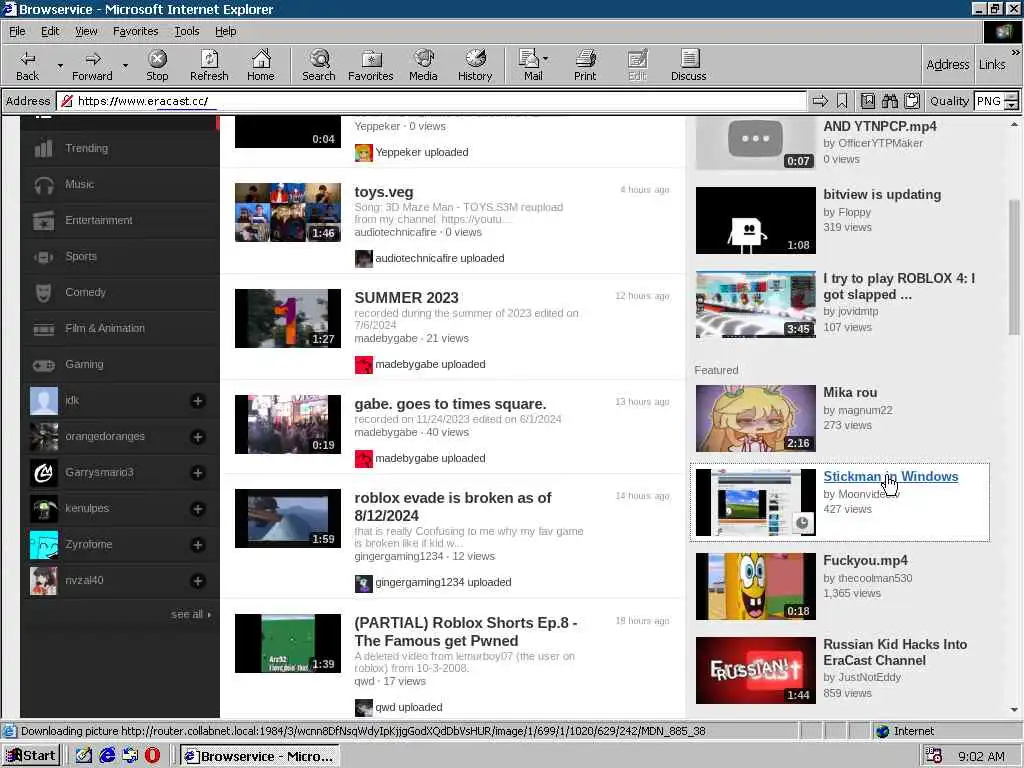
Task: Open the SUMMER 2023 video thumbnail
Action: pyautogui.click(x=287, y=318)
